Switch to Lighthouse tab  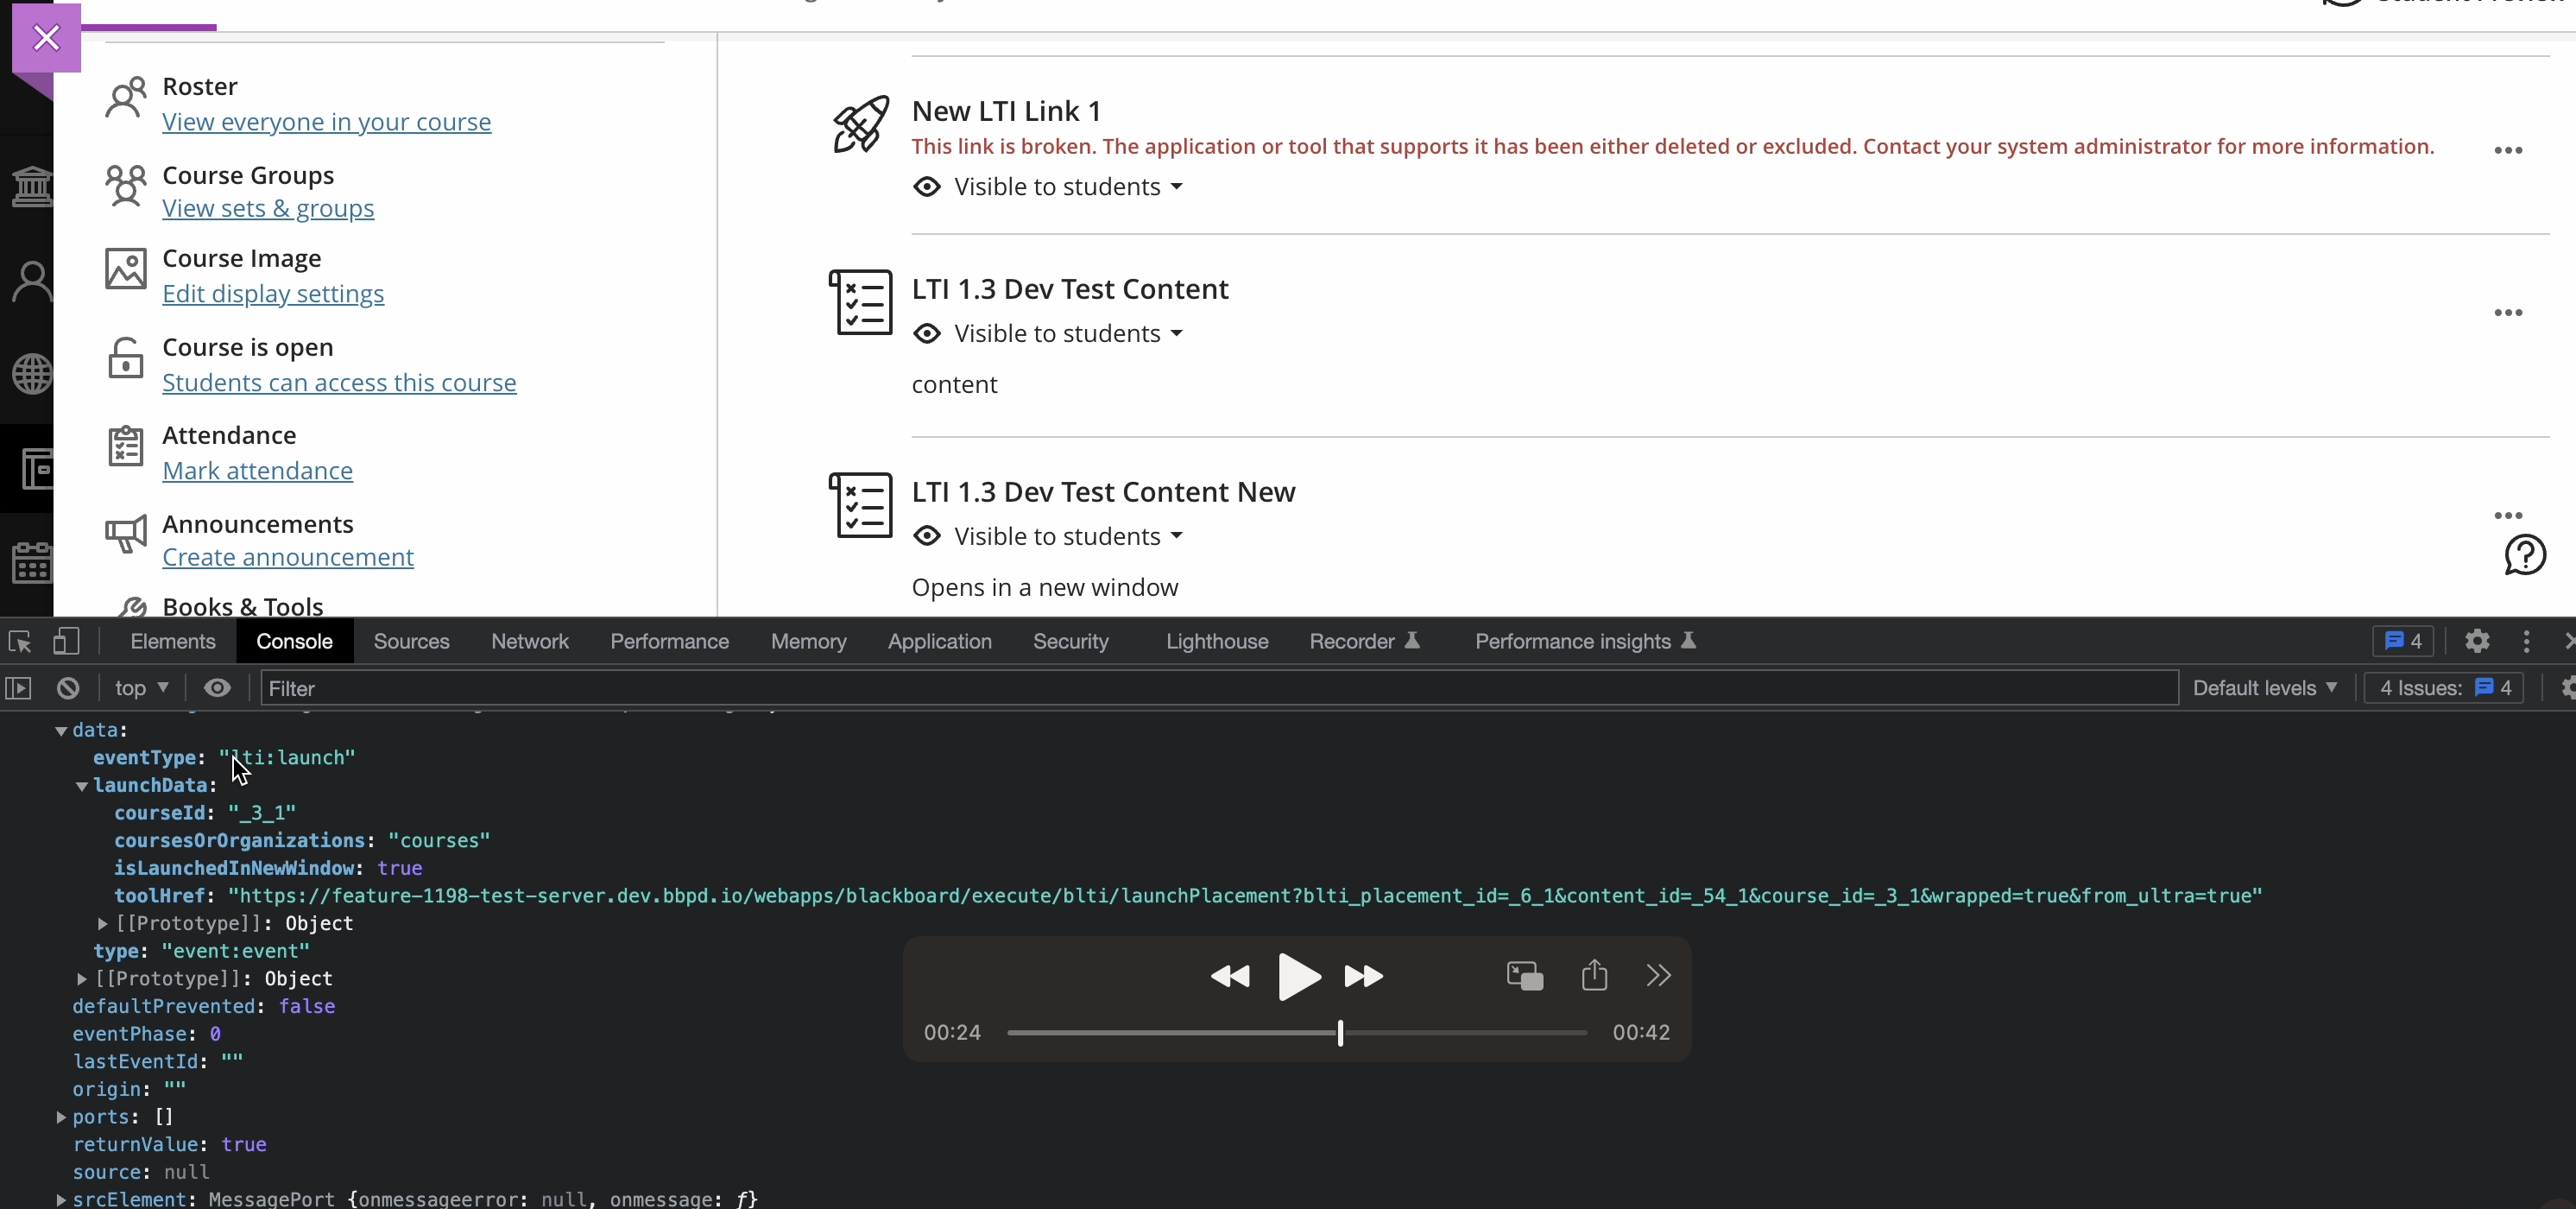pyautogui.click(x=1217, y=641)
